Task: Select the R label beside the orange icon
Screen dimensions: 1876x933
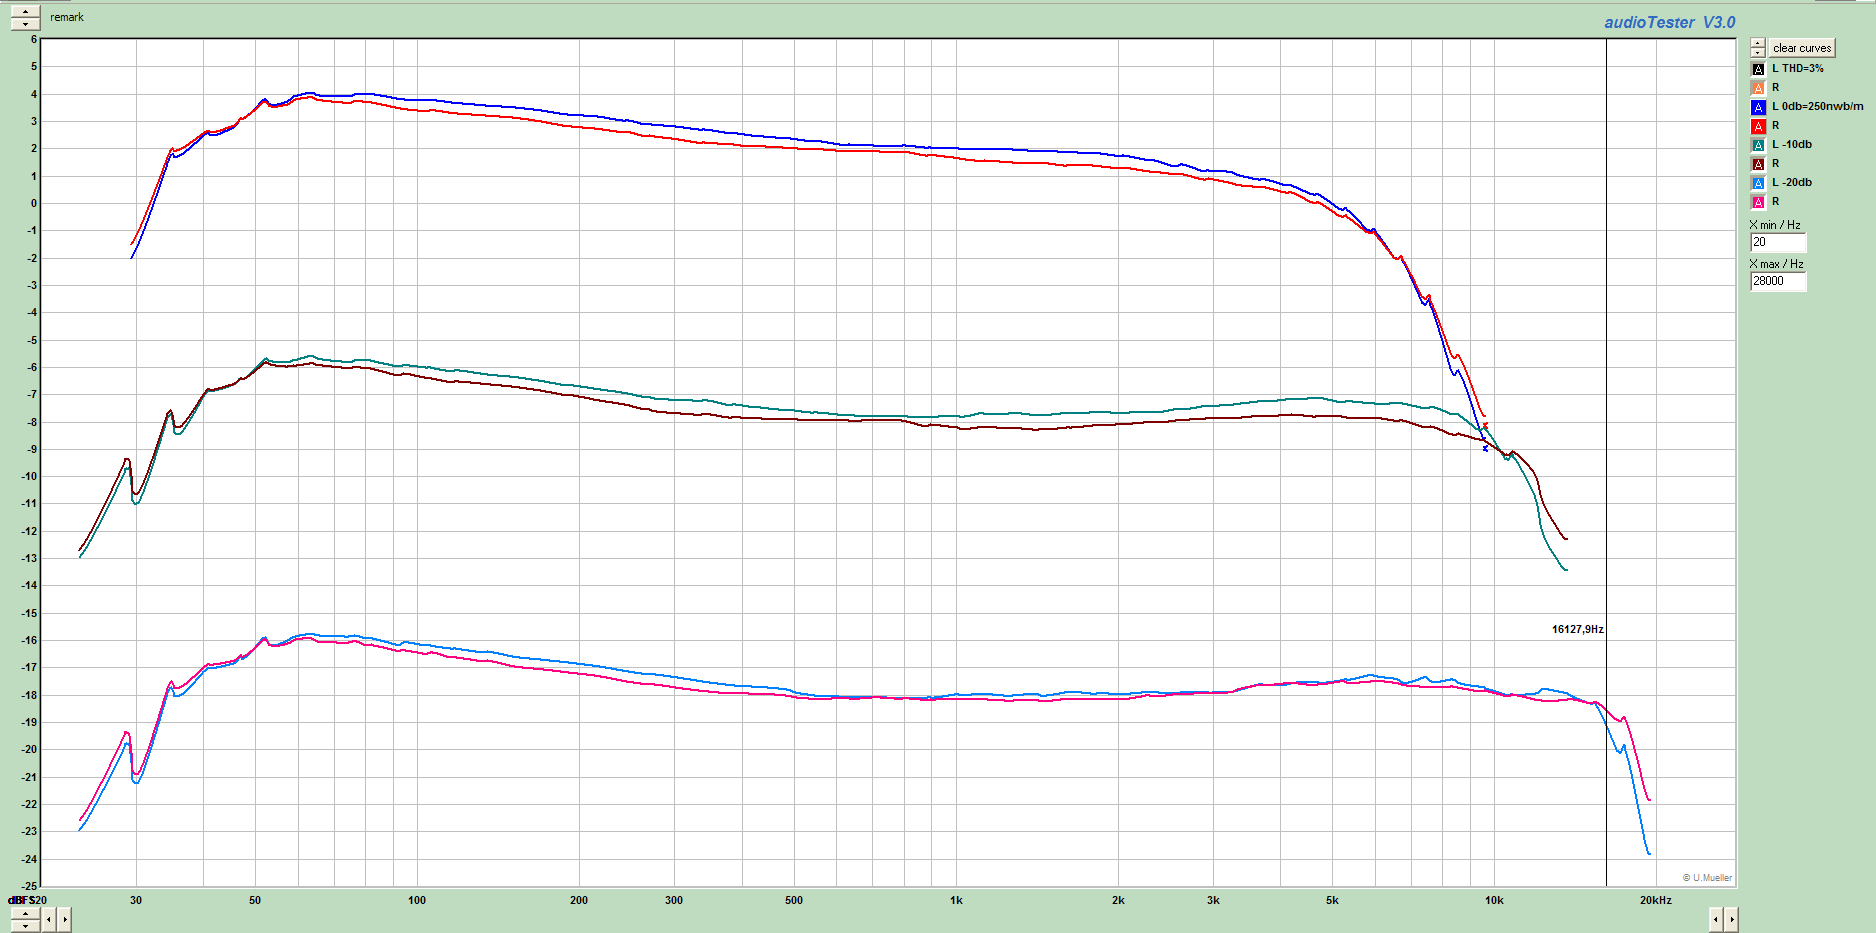Action: point(1776,87)
